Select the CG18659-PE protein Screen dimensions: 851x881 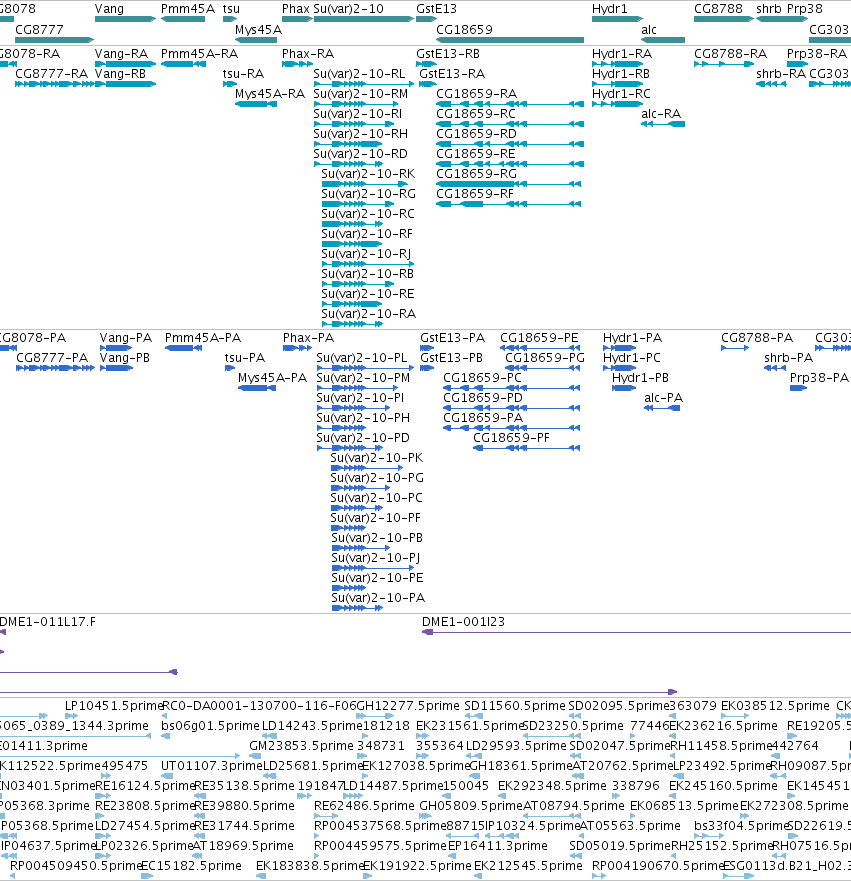coord(540,348)
